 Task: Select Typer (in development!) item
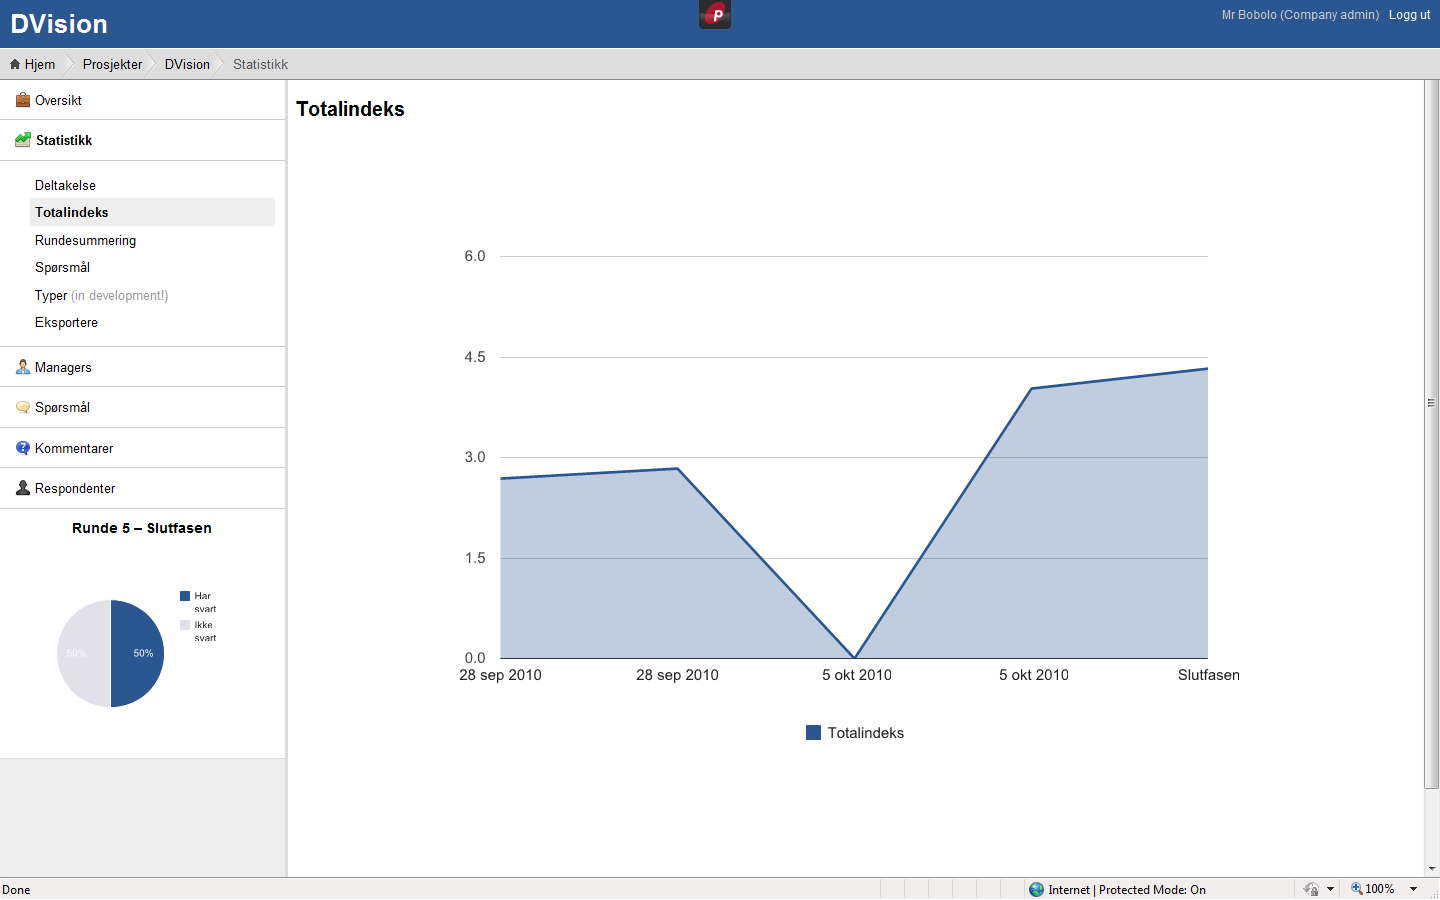[101, 295]
